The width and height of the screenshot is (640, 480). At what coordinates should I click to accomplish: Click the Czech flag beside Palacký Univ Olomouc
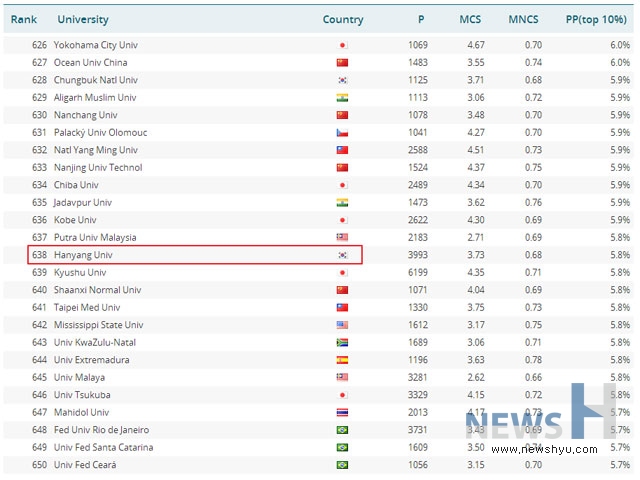click(x=342, y=132)
